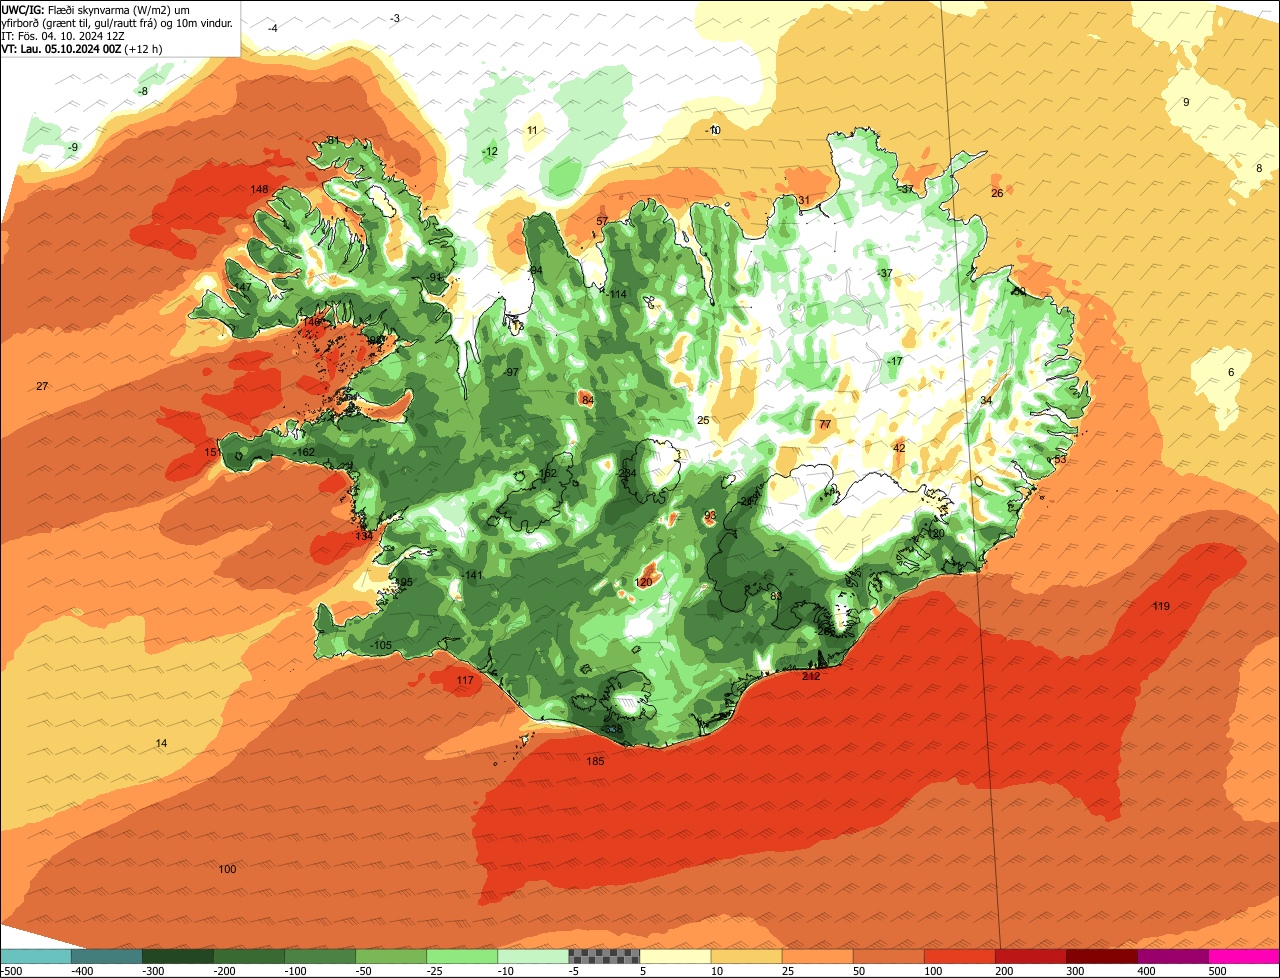Select the map value '84' on the red spot

587,401
